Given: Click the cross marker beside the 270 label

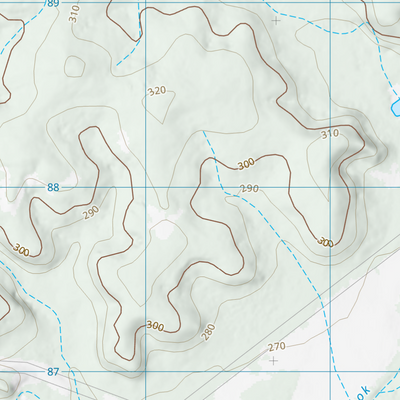Looking at the screenshot, I should click(x=274, y=361).
